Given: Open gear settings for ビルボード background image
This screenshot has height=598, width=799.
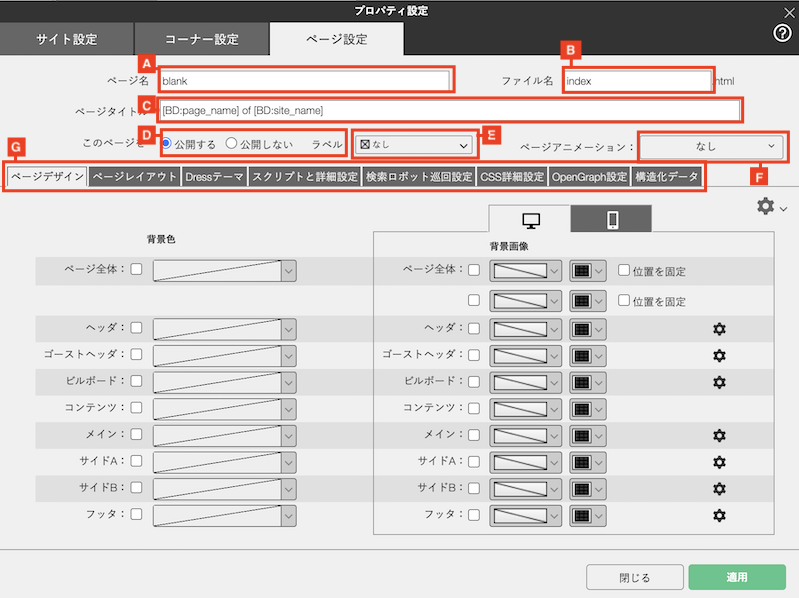Looking at the screenshot, I should pyautogui.click(x=718, y=382).
